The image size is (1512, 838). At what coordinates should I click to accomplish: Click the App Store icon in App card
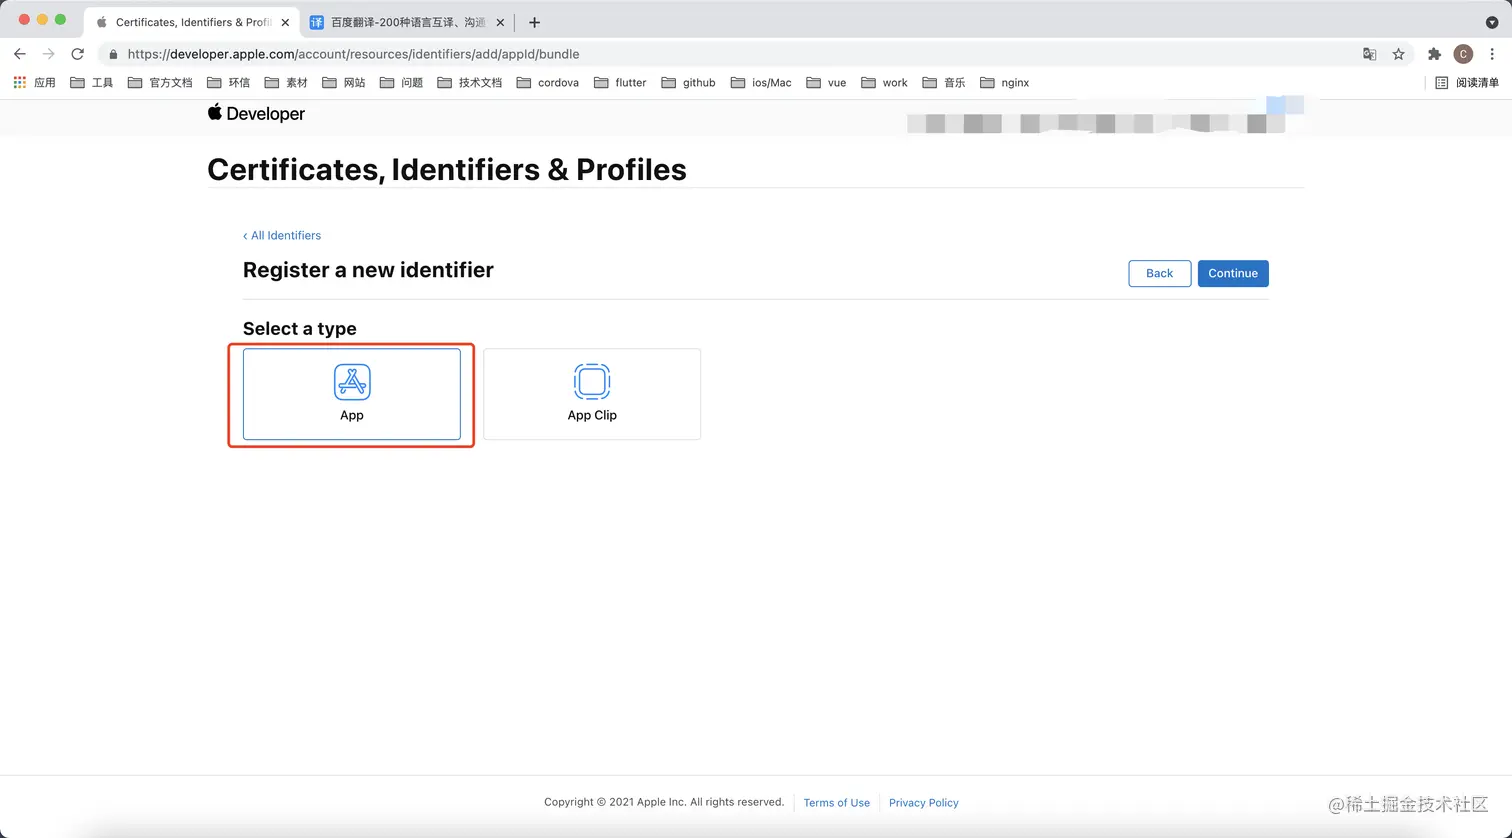352,382
